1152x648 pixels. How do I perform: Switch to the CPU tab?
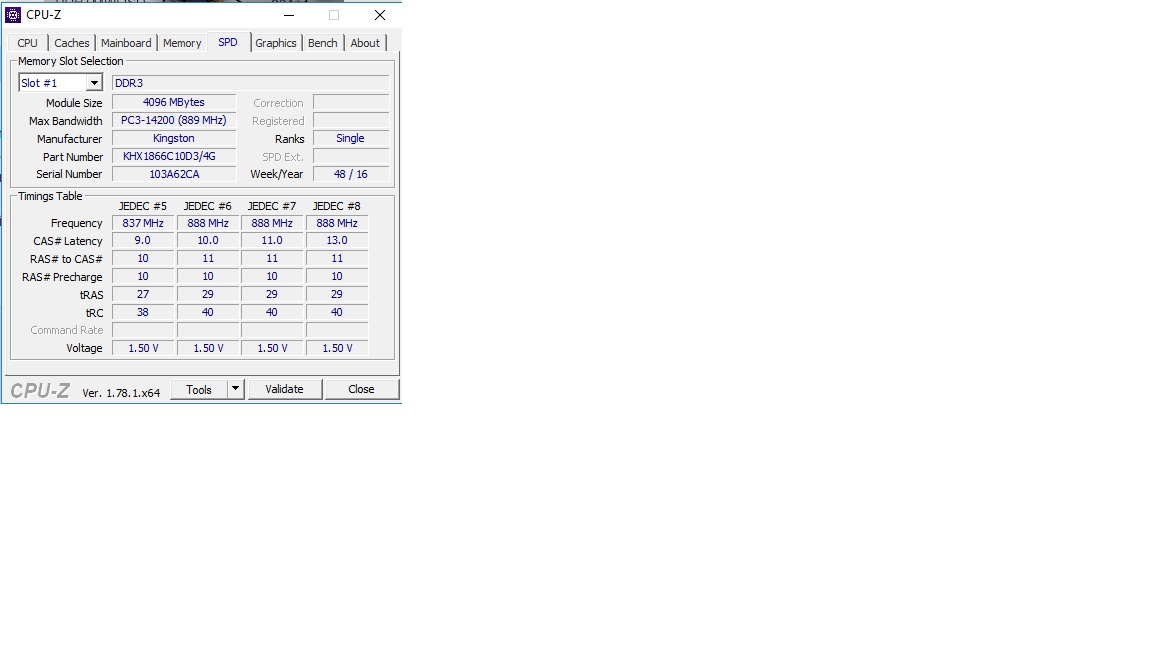coord(27,43)
